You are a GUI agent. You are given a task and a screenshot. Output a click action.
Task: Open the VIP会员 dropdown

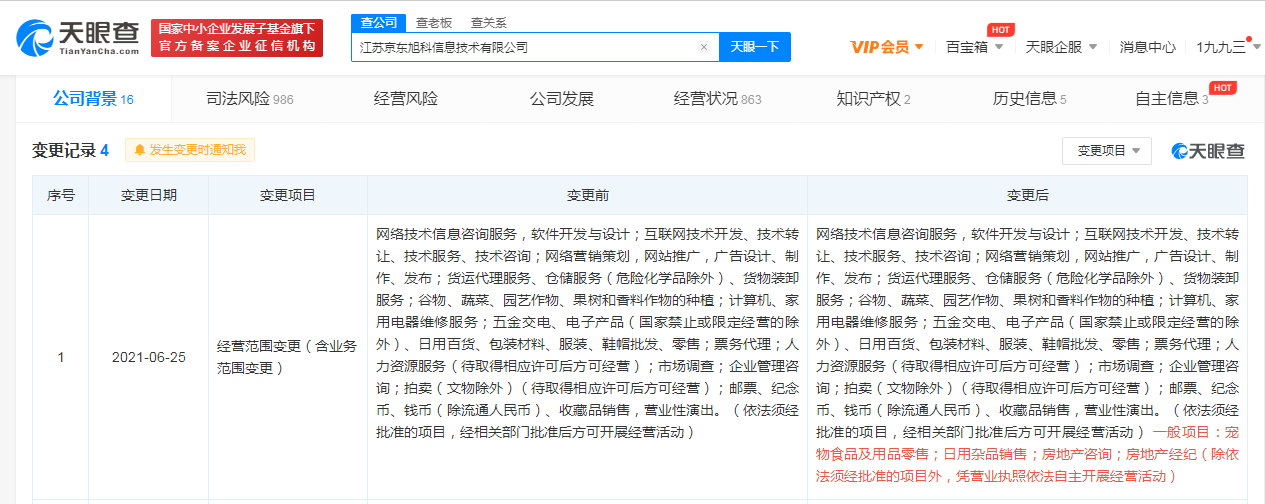[887, 47]
